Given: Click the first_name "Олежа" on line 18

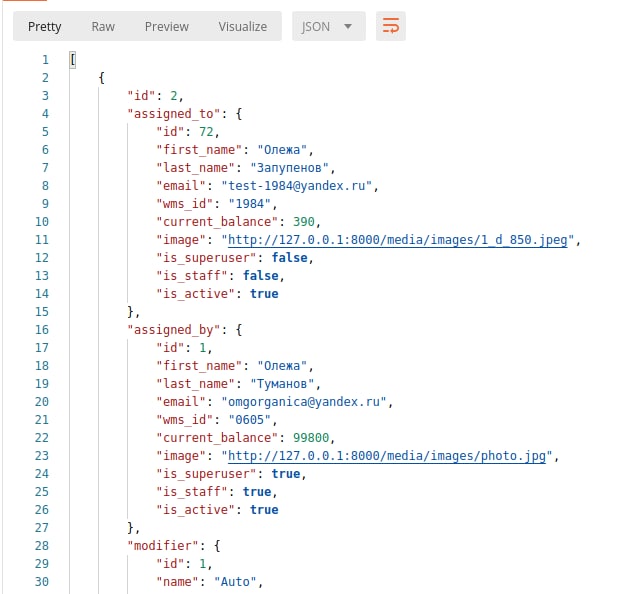Looking at the screenshot, I should (x=282, y=366).
